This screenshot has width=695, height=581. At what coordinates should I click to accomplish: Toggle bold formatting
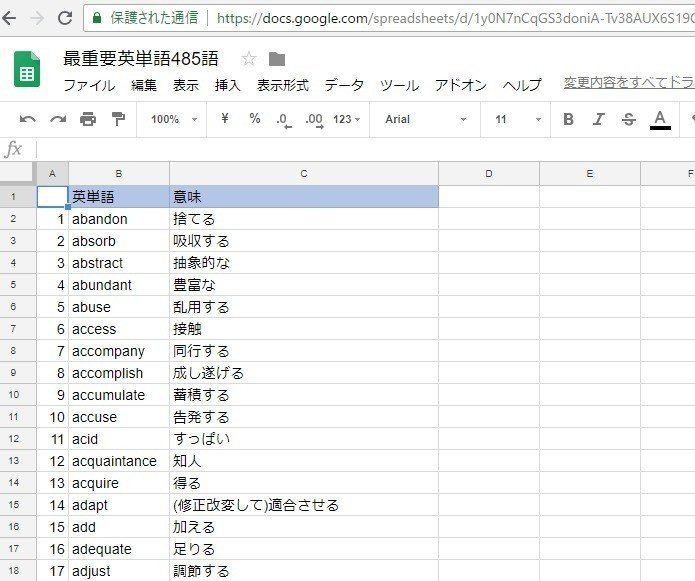(x=568, y=119)
